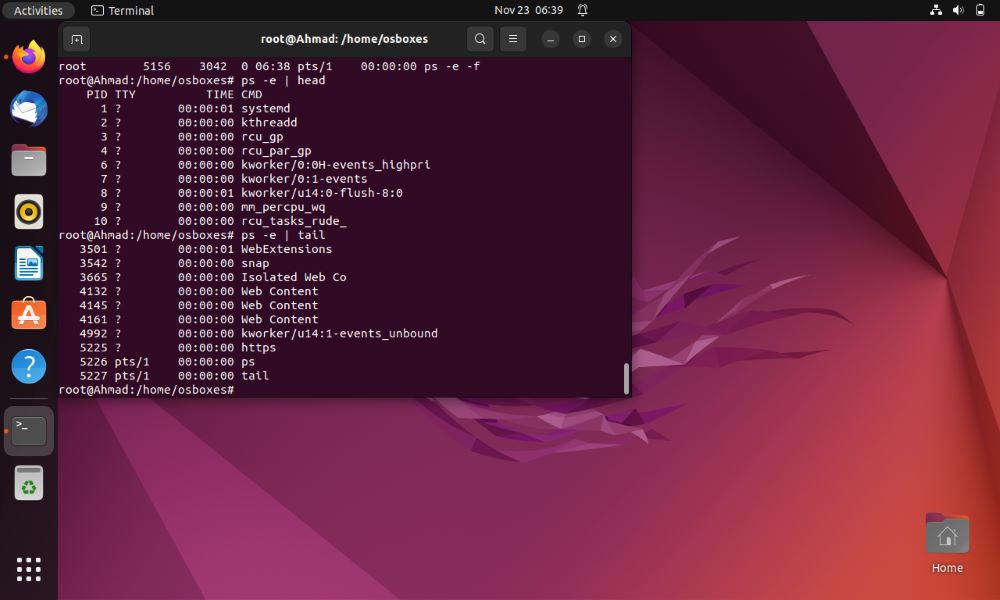Show Applications grid
1000x600 pixels.
pyautogui.click(x=29, y=569)
